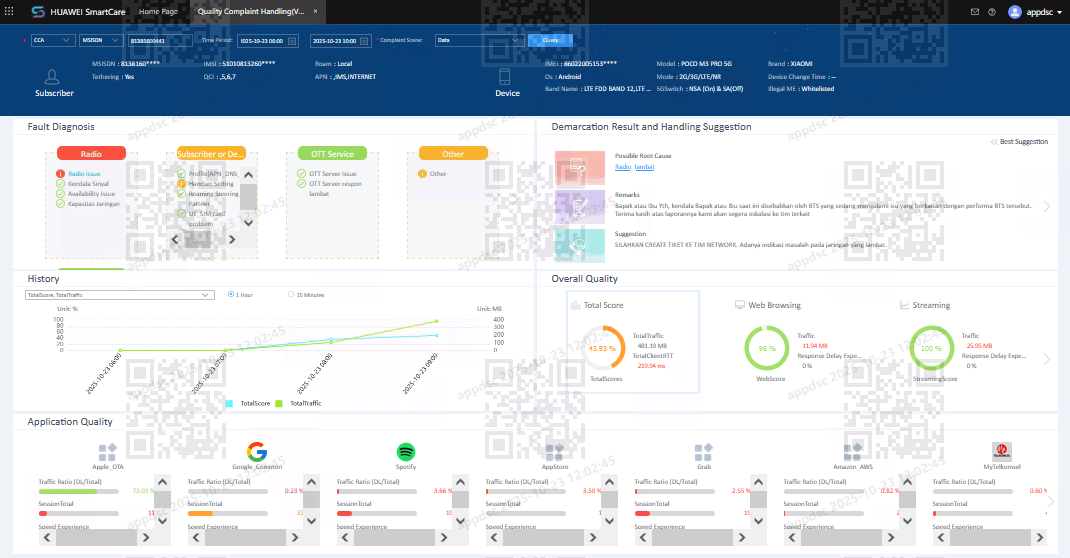Click the Web Browsing monitor icon
Viewport: 1070px width, 558px height.
(x=739, y=305)
